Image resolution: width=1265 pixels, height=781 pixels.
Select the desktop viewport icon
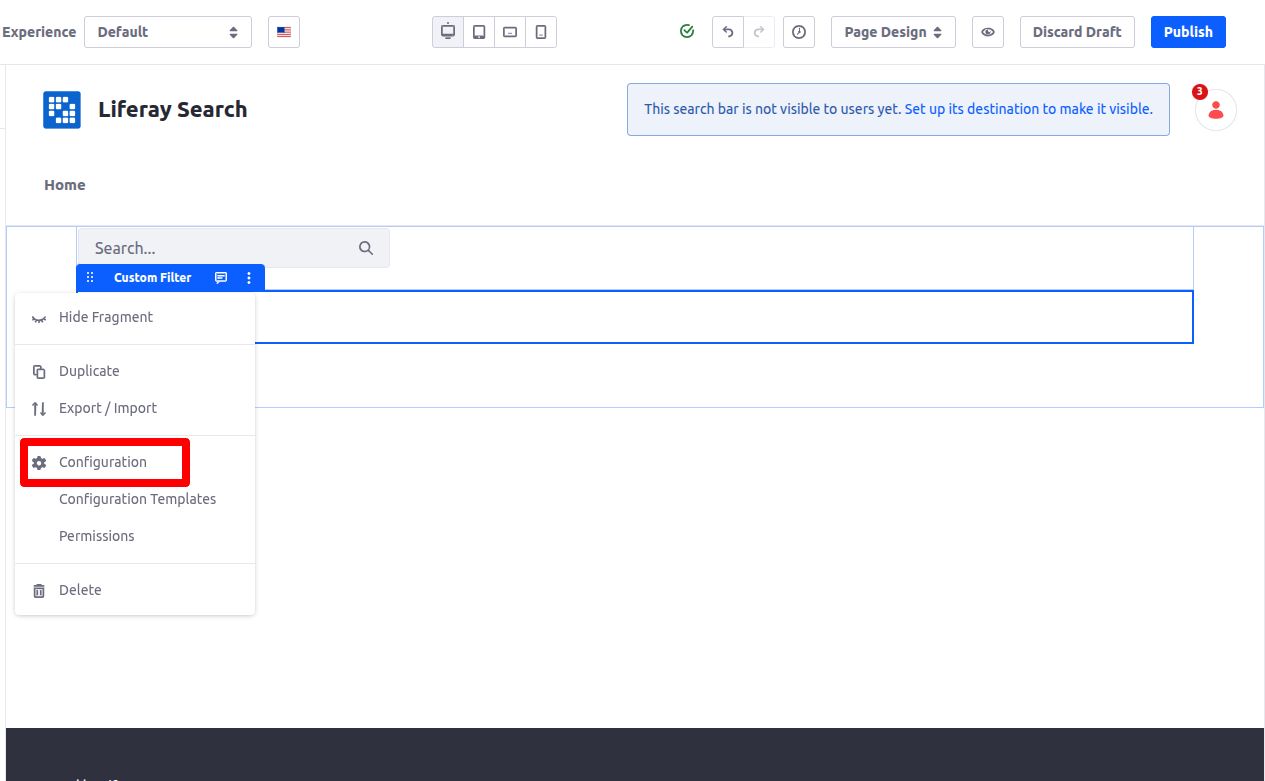coord(448,32)
